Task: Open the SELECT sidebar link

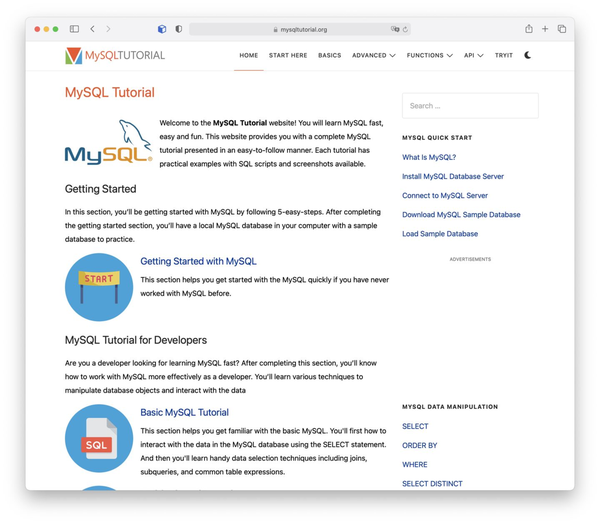Action: pyautogui.click(x=415, y=426)
